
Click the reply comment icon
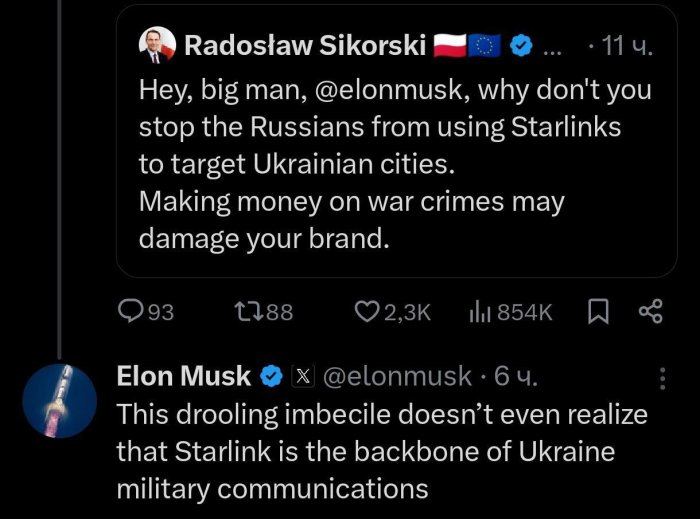(x=130, y=313)
